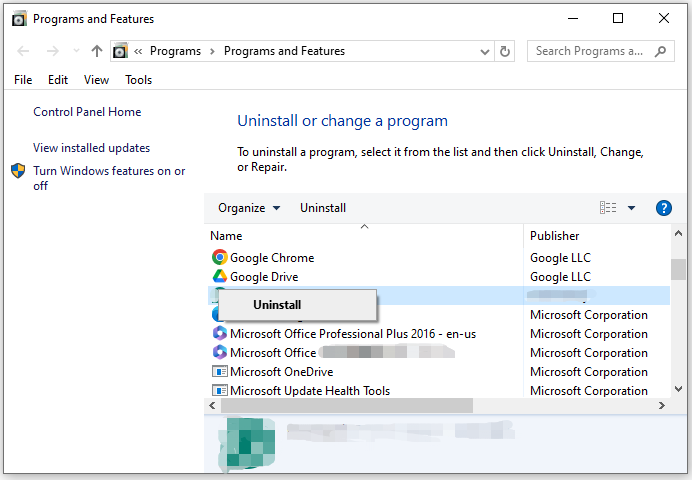
Task: Open the Edit menu
Action: (x=58, y=80)
